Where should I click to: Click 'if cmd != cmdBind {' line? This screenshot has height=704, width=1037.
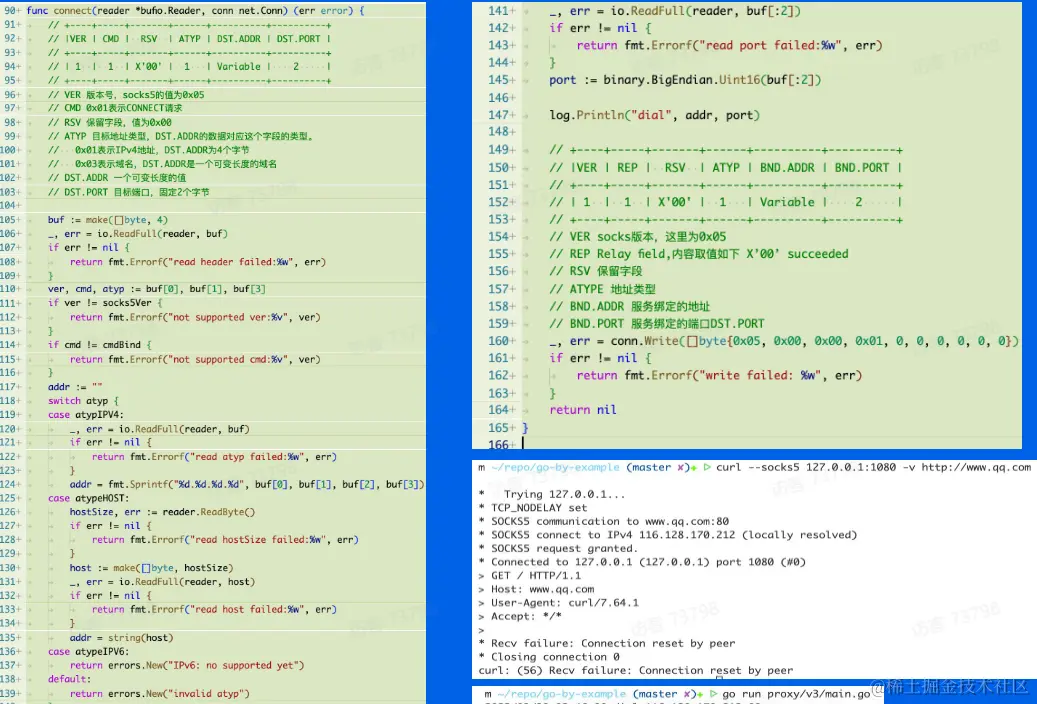click(99, 345)
